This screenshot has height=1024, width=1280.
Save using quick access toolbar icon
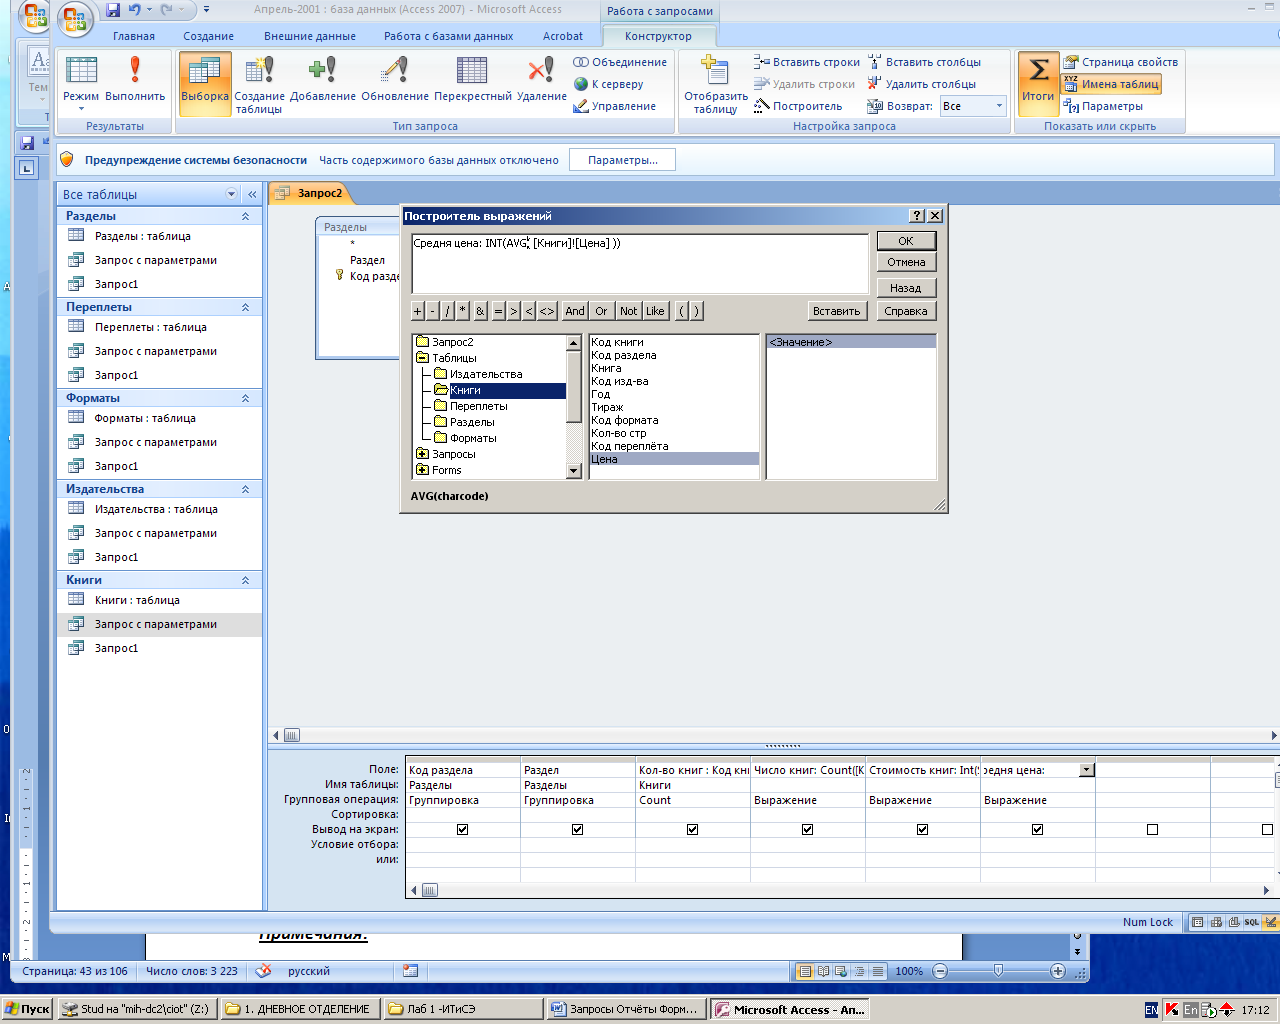coord(113,10)
